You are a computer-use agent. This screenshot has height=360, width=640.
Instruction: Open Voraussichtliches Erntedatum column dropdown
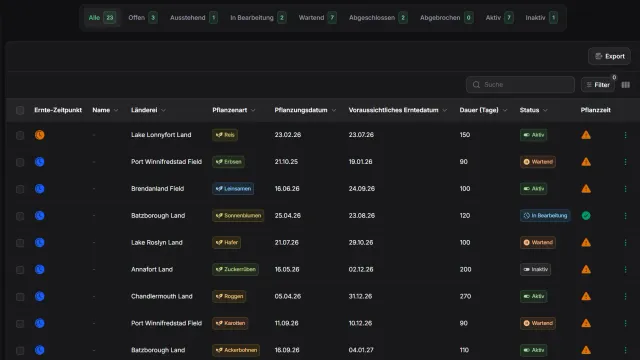click(x=444, y=110)
